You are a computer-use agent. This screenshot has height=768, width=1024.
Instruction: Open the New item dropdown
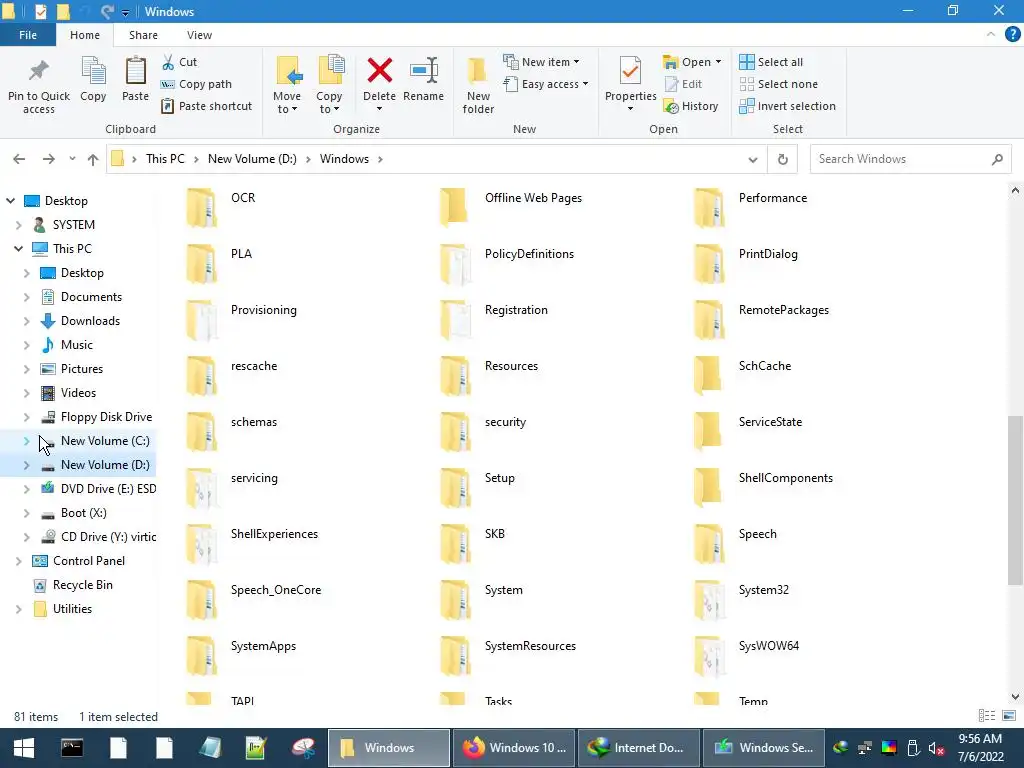point(541,62)
